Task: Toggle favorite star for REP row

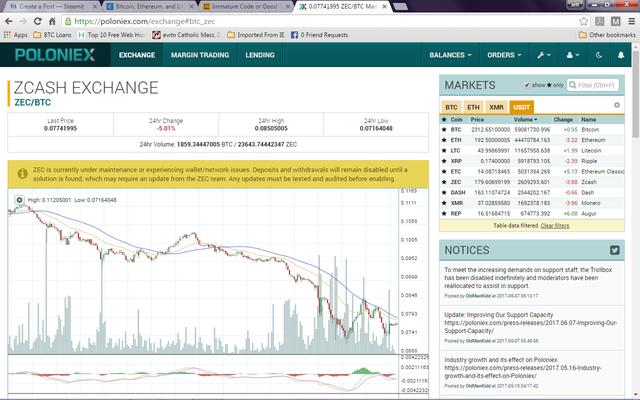Action: click(x=444, y=213)
